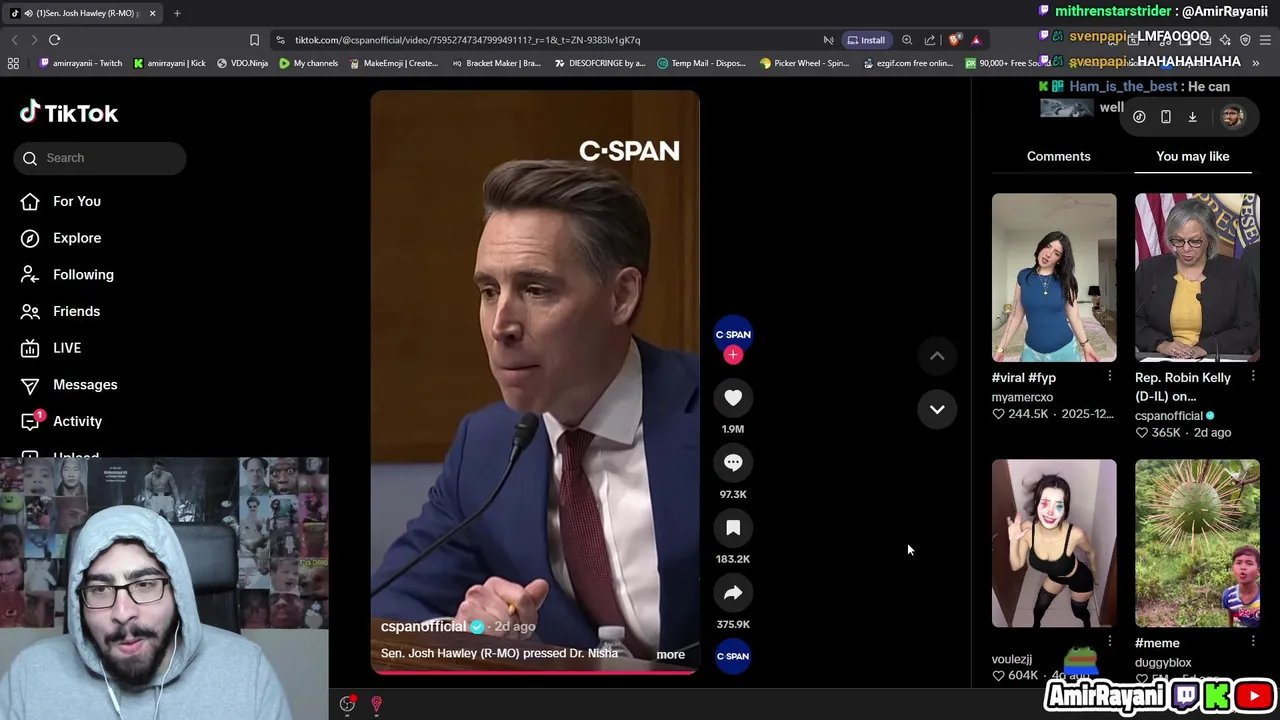The width and height of the screenshot is (1280, 720).
Task: Go to the previous video with up chevron
Action: [x=937, y=356]
